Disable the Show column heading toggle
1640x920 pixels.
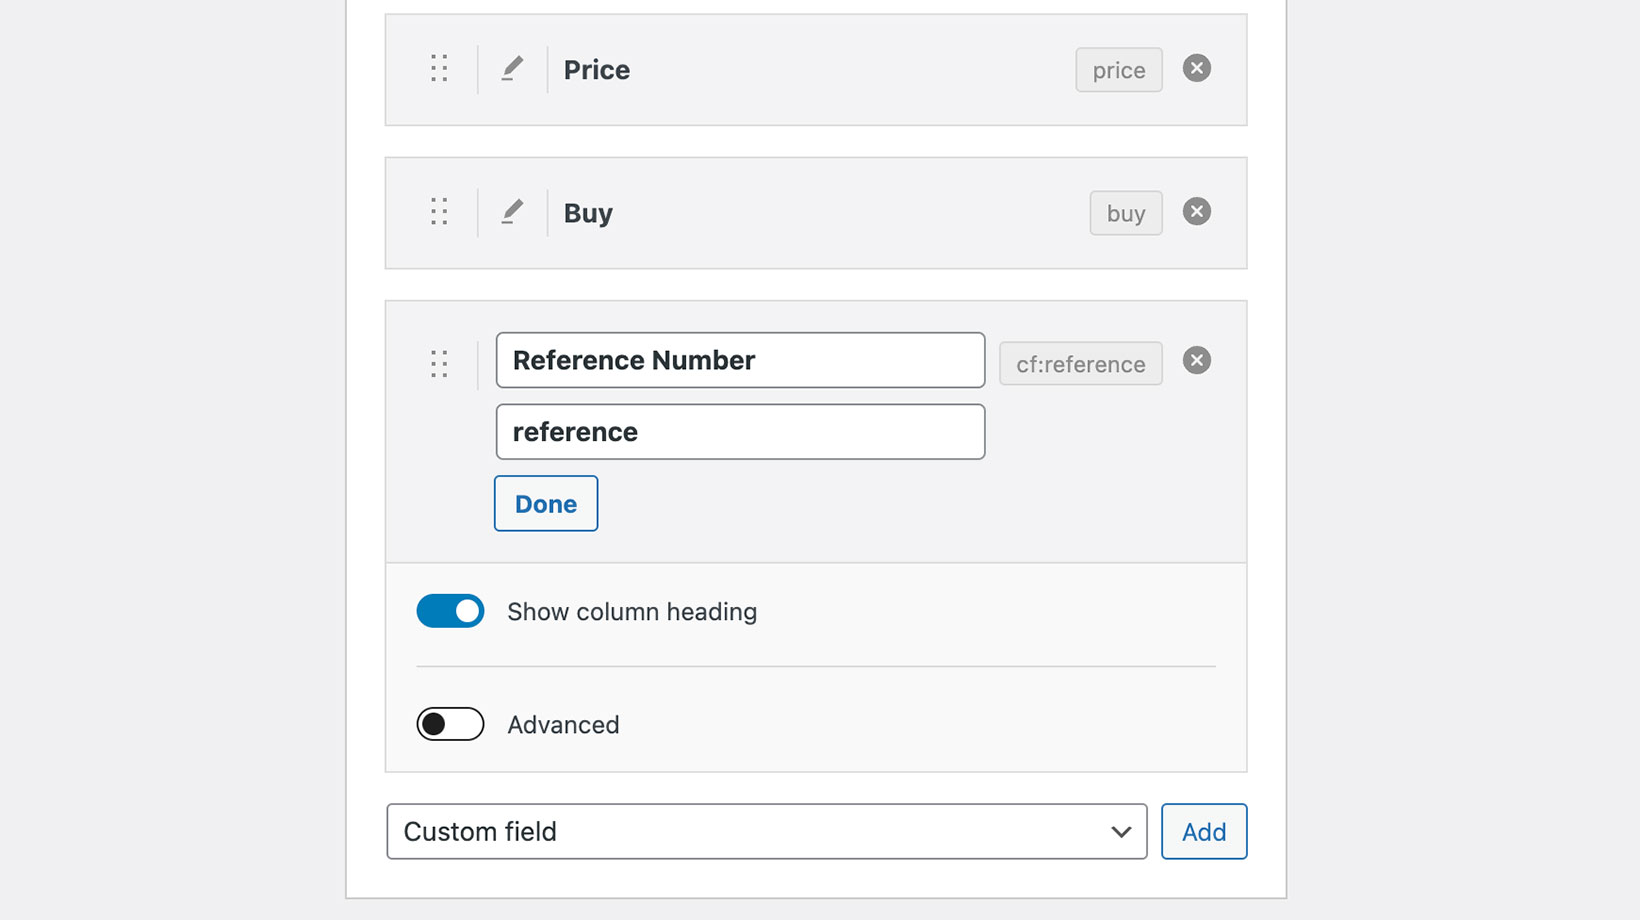point(450,611)
